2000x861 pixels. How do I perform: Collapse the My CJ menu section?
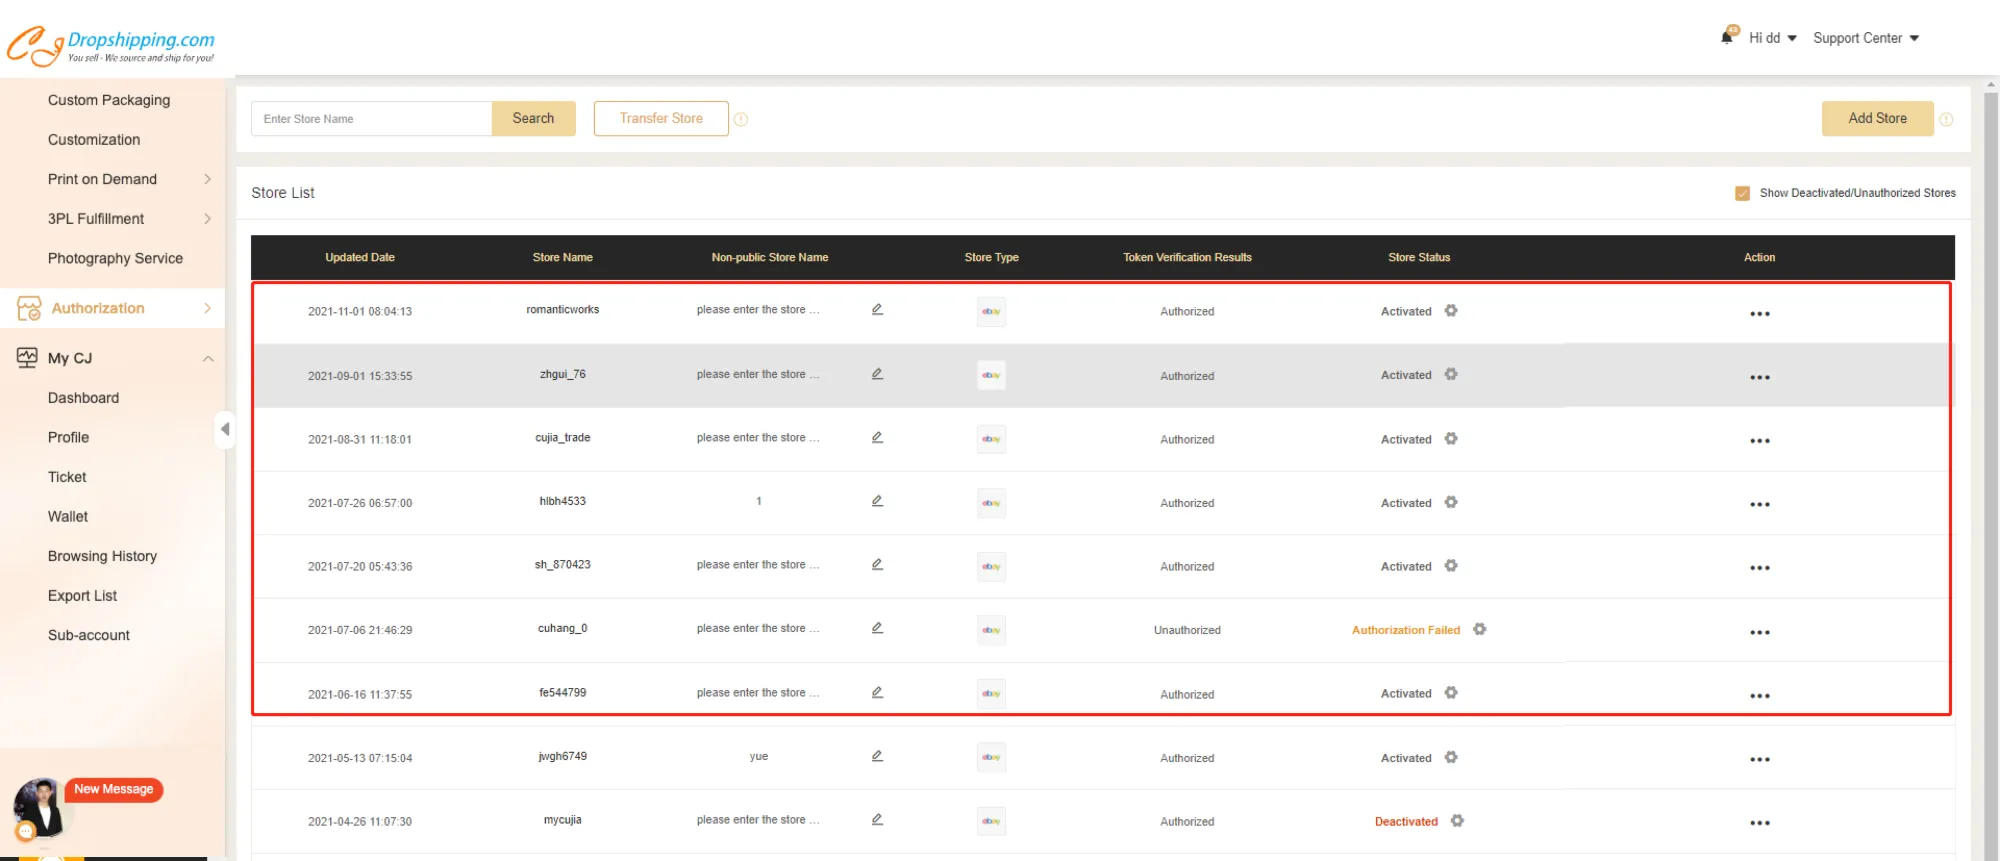point(208,358)
